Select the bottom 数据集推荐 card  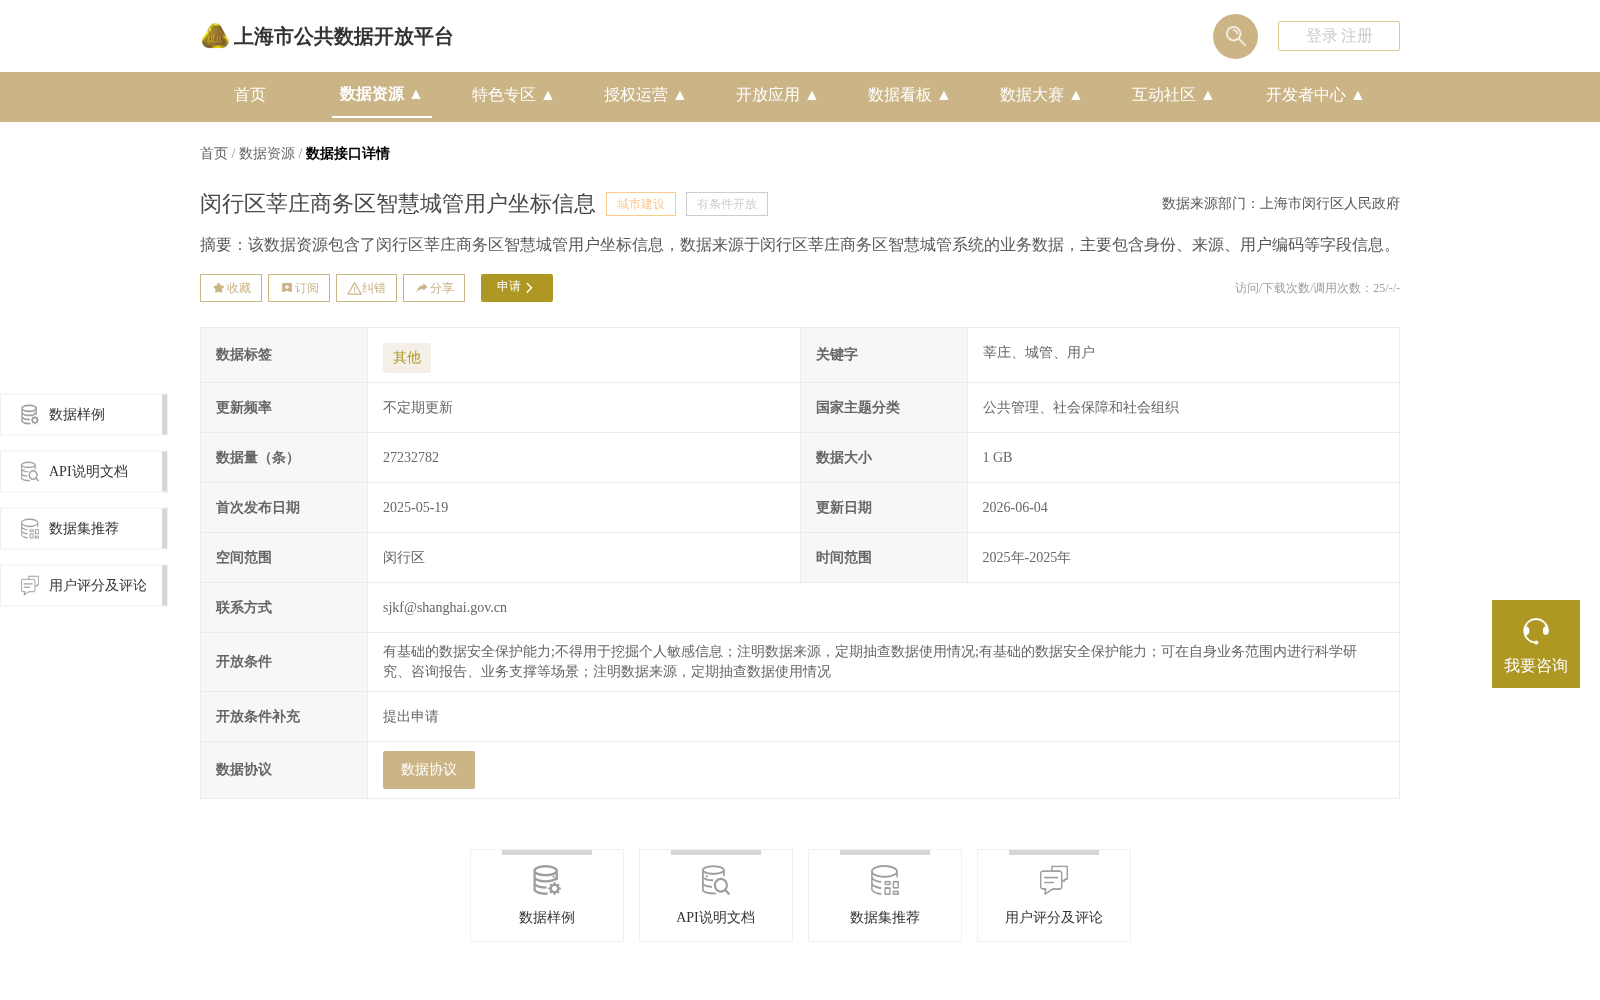[x=885, y=896]
